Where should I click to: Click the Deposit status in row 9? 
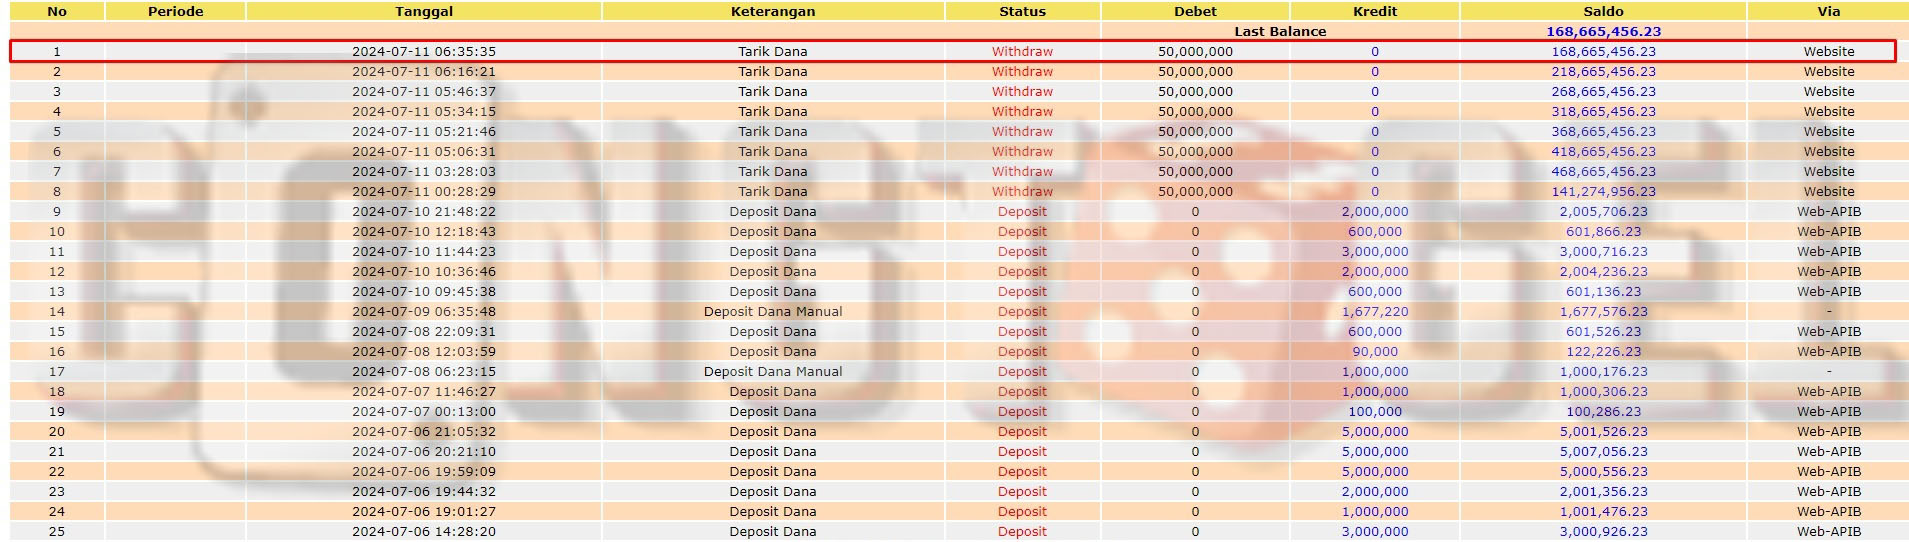click(1022, 212)
